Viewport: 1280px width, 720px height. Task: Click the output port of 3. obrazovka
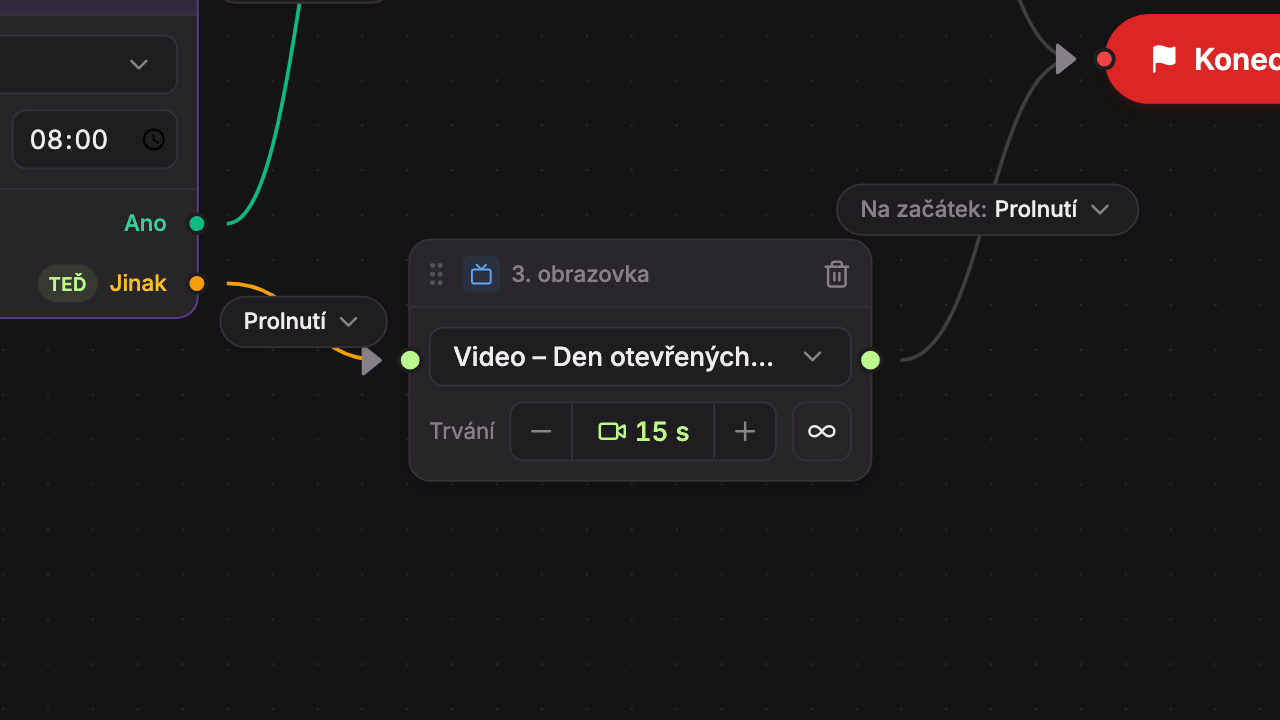[871, 360]
